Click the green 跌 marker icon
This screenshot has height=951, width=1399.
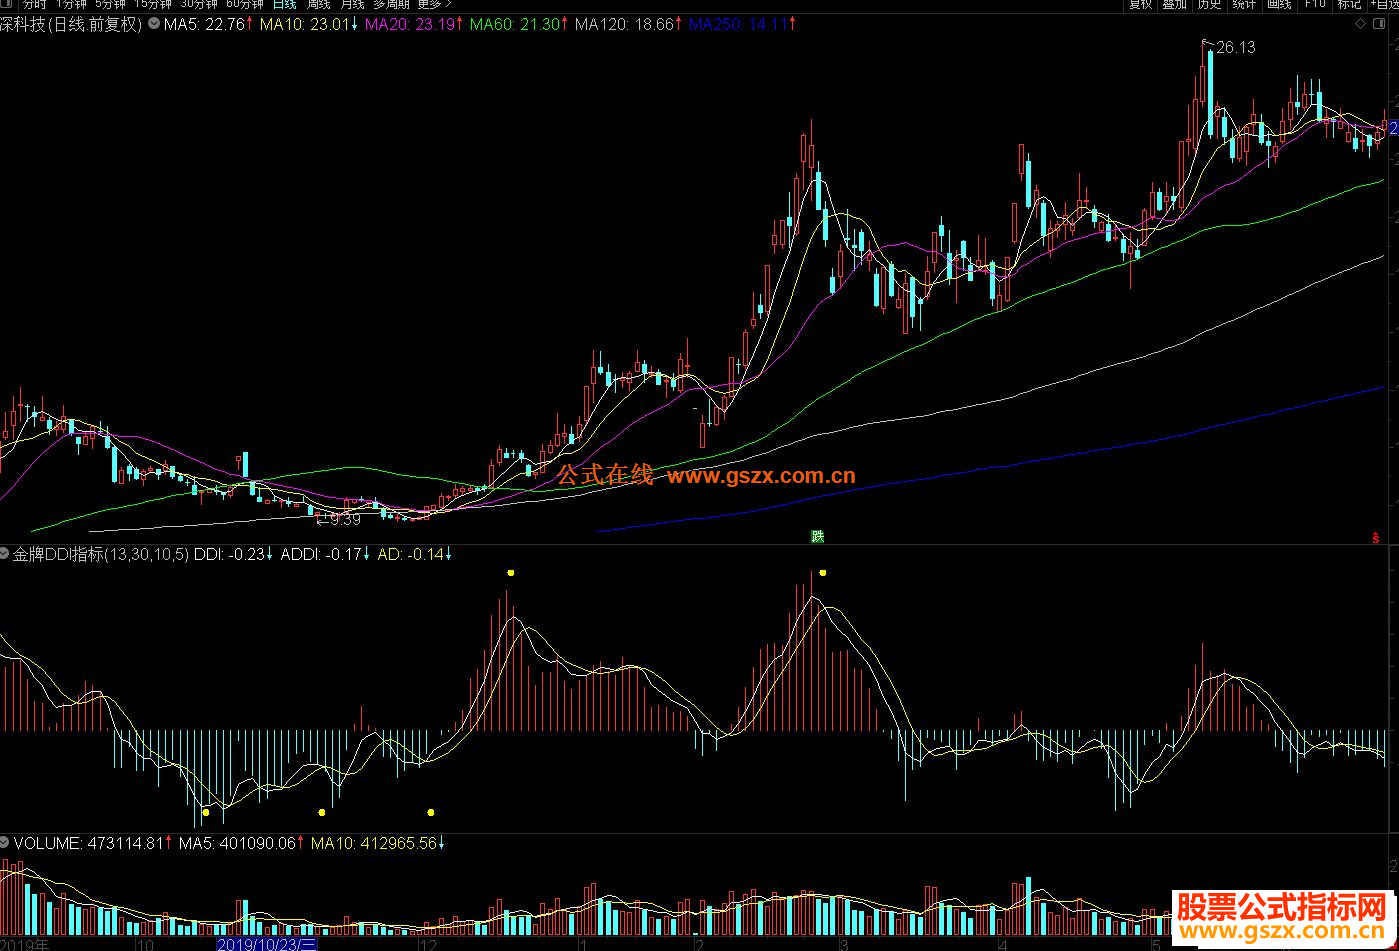click(818, 537)
